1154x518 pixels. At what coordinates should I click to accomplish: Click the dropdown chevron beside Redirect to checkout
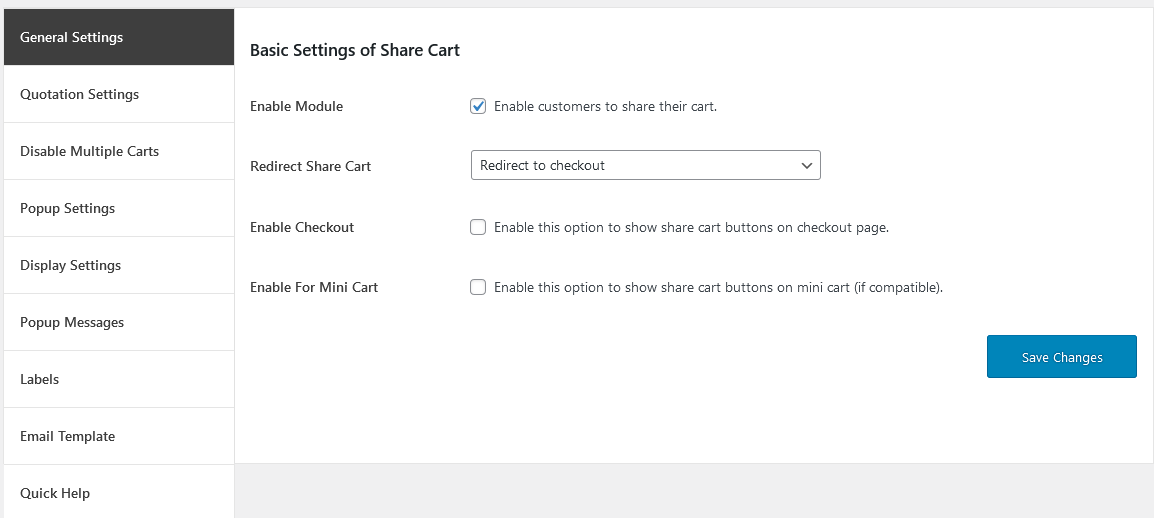point(807,166)
